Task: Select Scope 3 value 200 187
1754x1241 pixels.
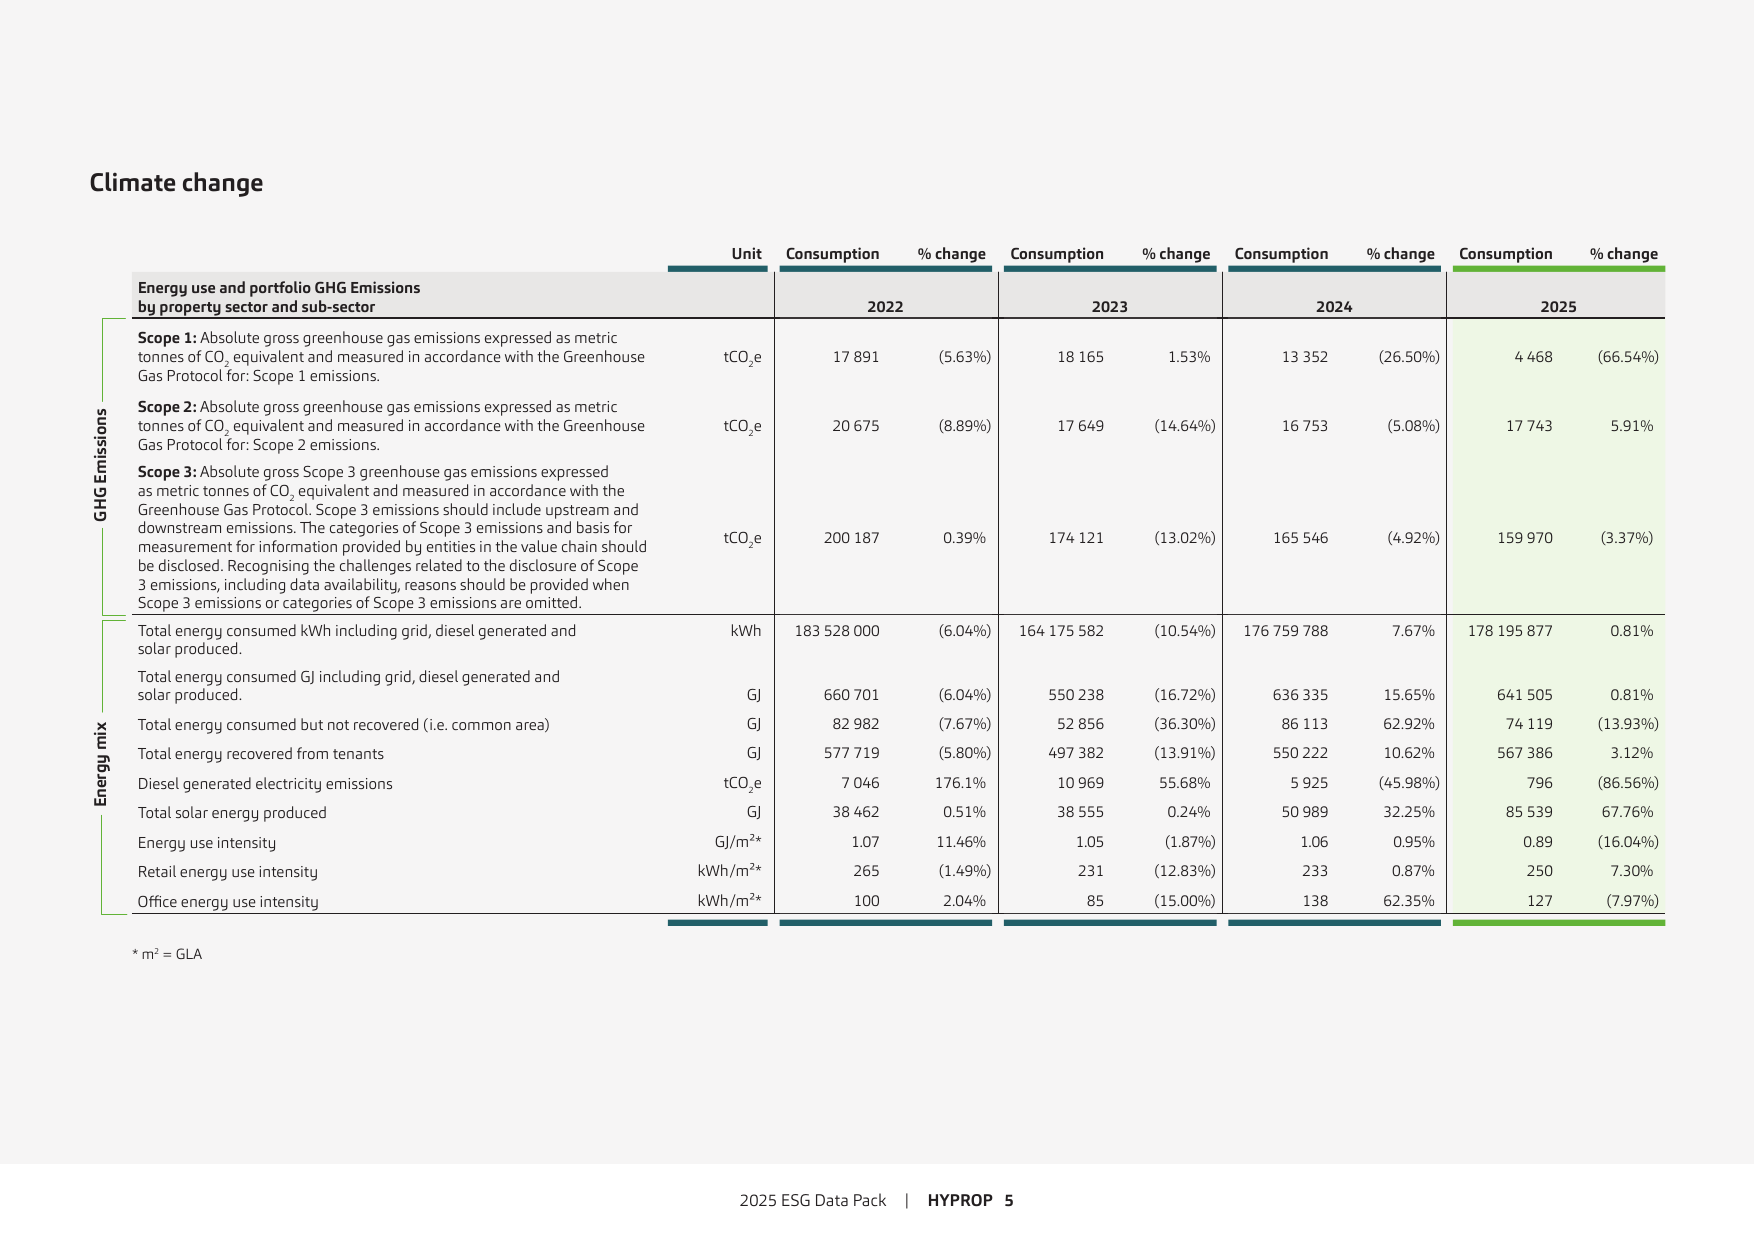Action: coord(851,538)
